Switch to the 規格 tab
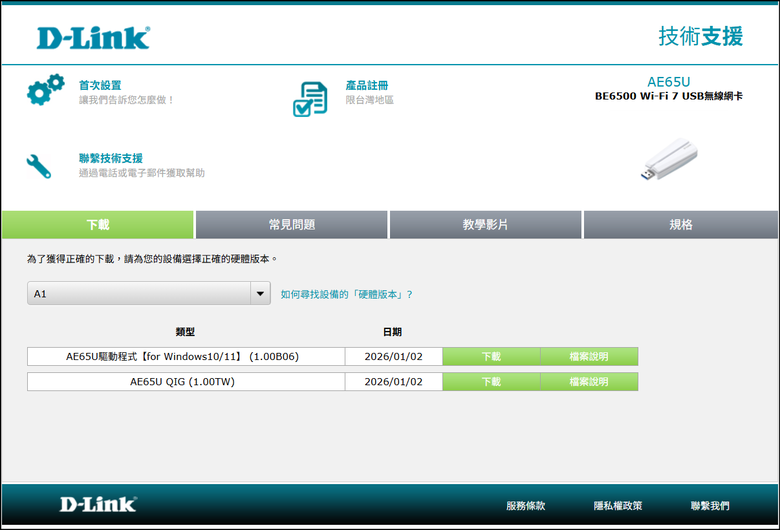 681,224
